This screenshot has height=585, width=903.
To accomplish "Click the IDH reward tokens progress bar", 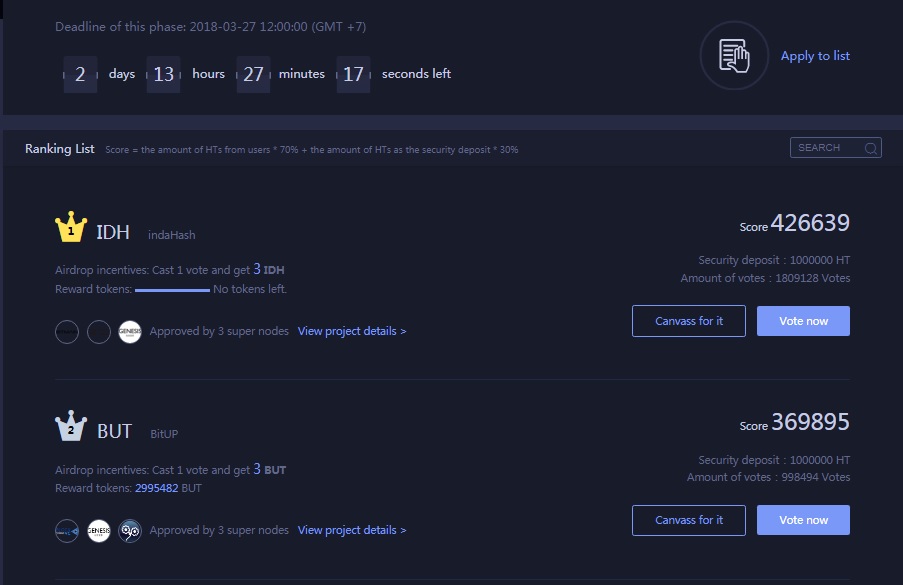I will pyautogui.click(x=172, y=290).
